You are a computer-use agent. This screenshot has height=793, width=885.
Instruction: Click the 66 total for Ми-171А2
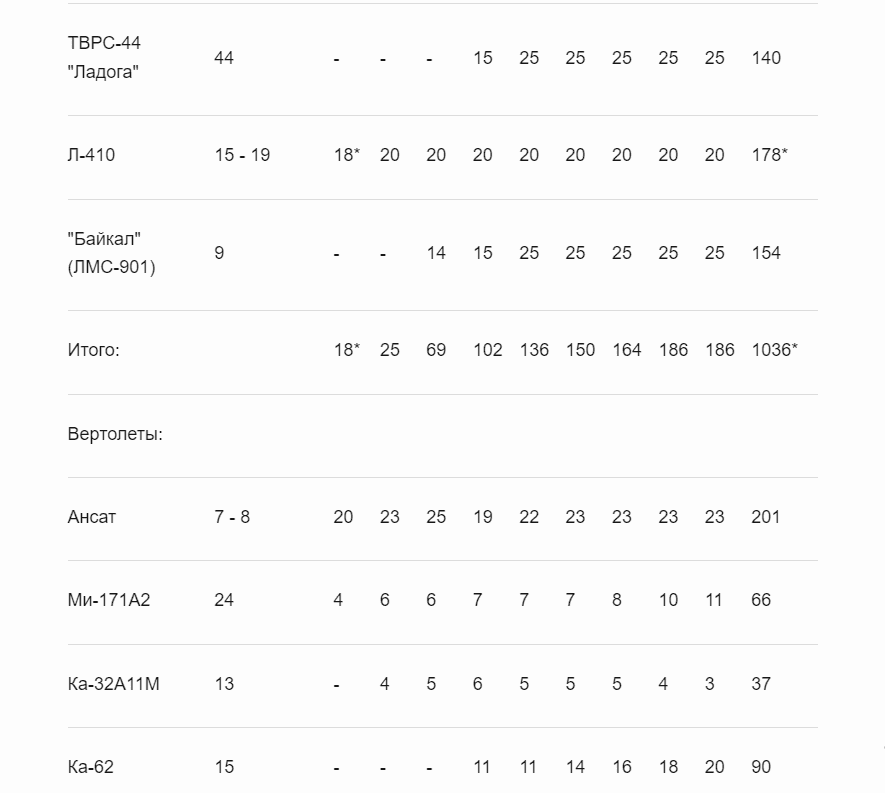pos(761,600)
